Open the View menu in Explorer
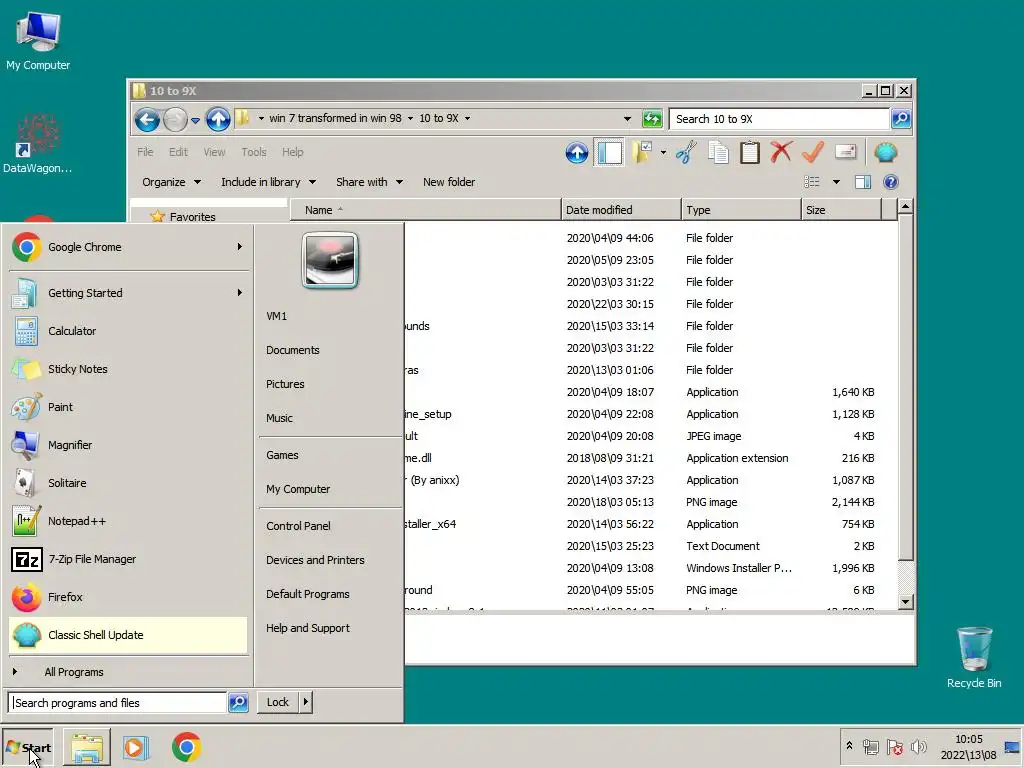Viewport: 1024px width, 768px height. click(x=214, y=152)
